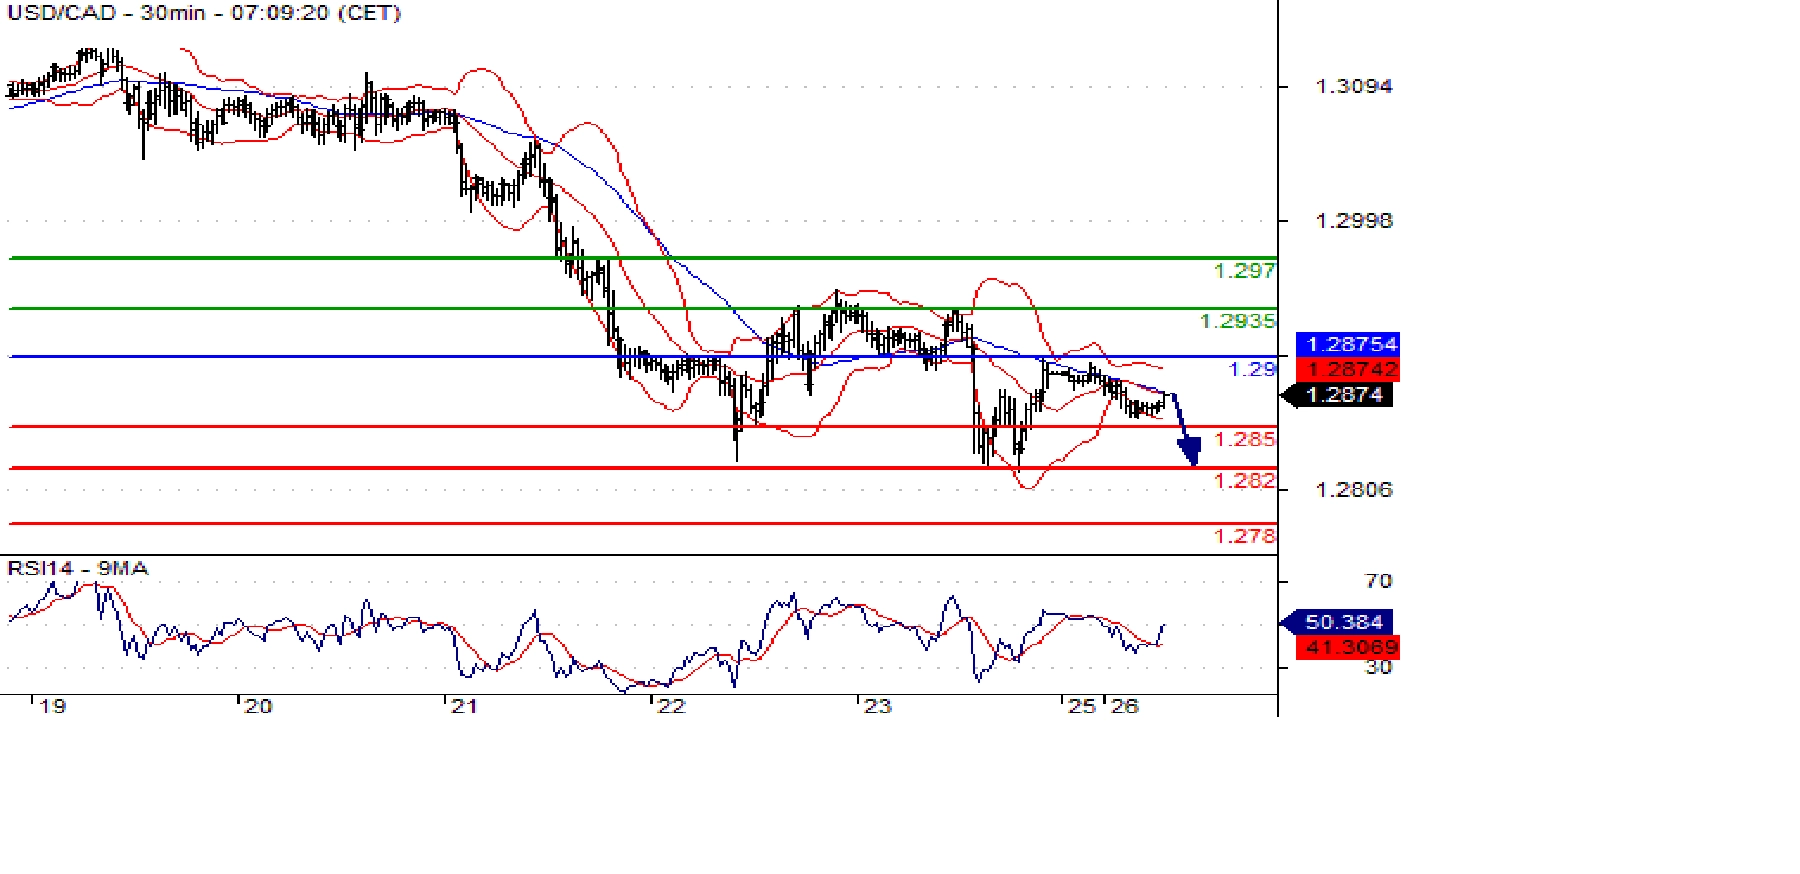Screen dimensions: 1800x874
Task: Click the 1.285 red support label
Action: pos(1244,439)
